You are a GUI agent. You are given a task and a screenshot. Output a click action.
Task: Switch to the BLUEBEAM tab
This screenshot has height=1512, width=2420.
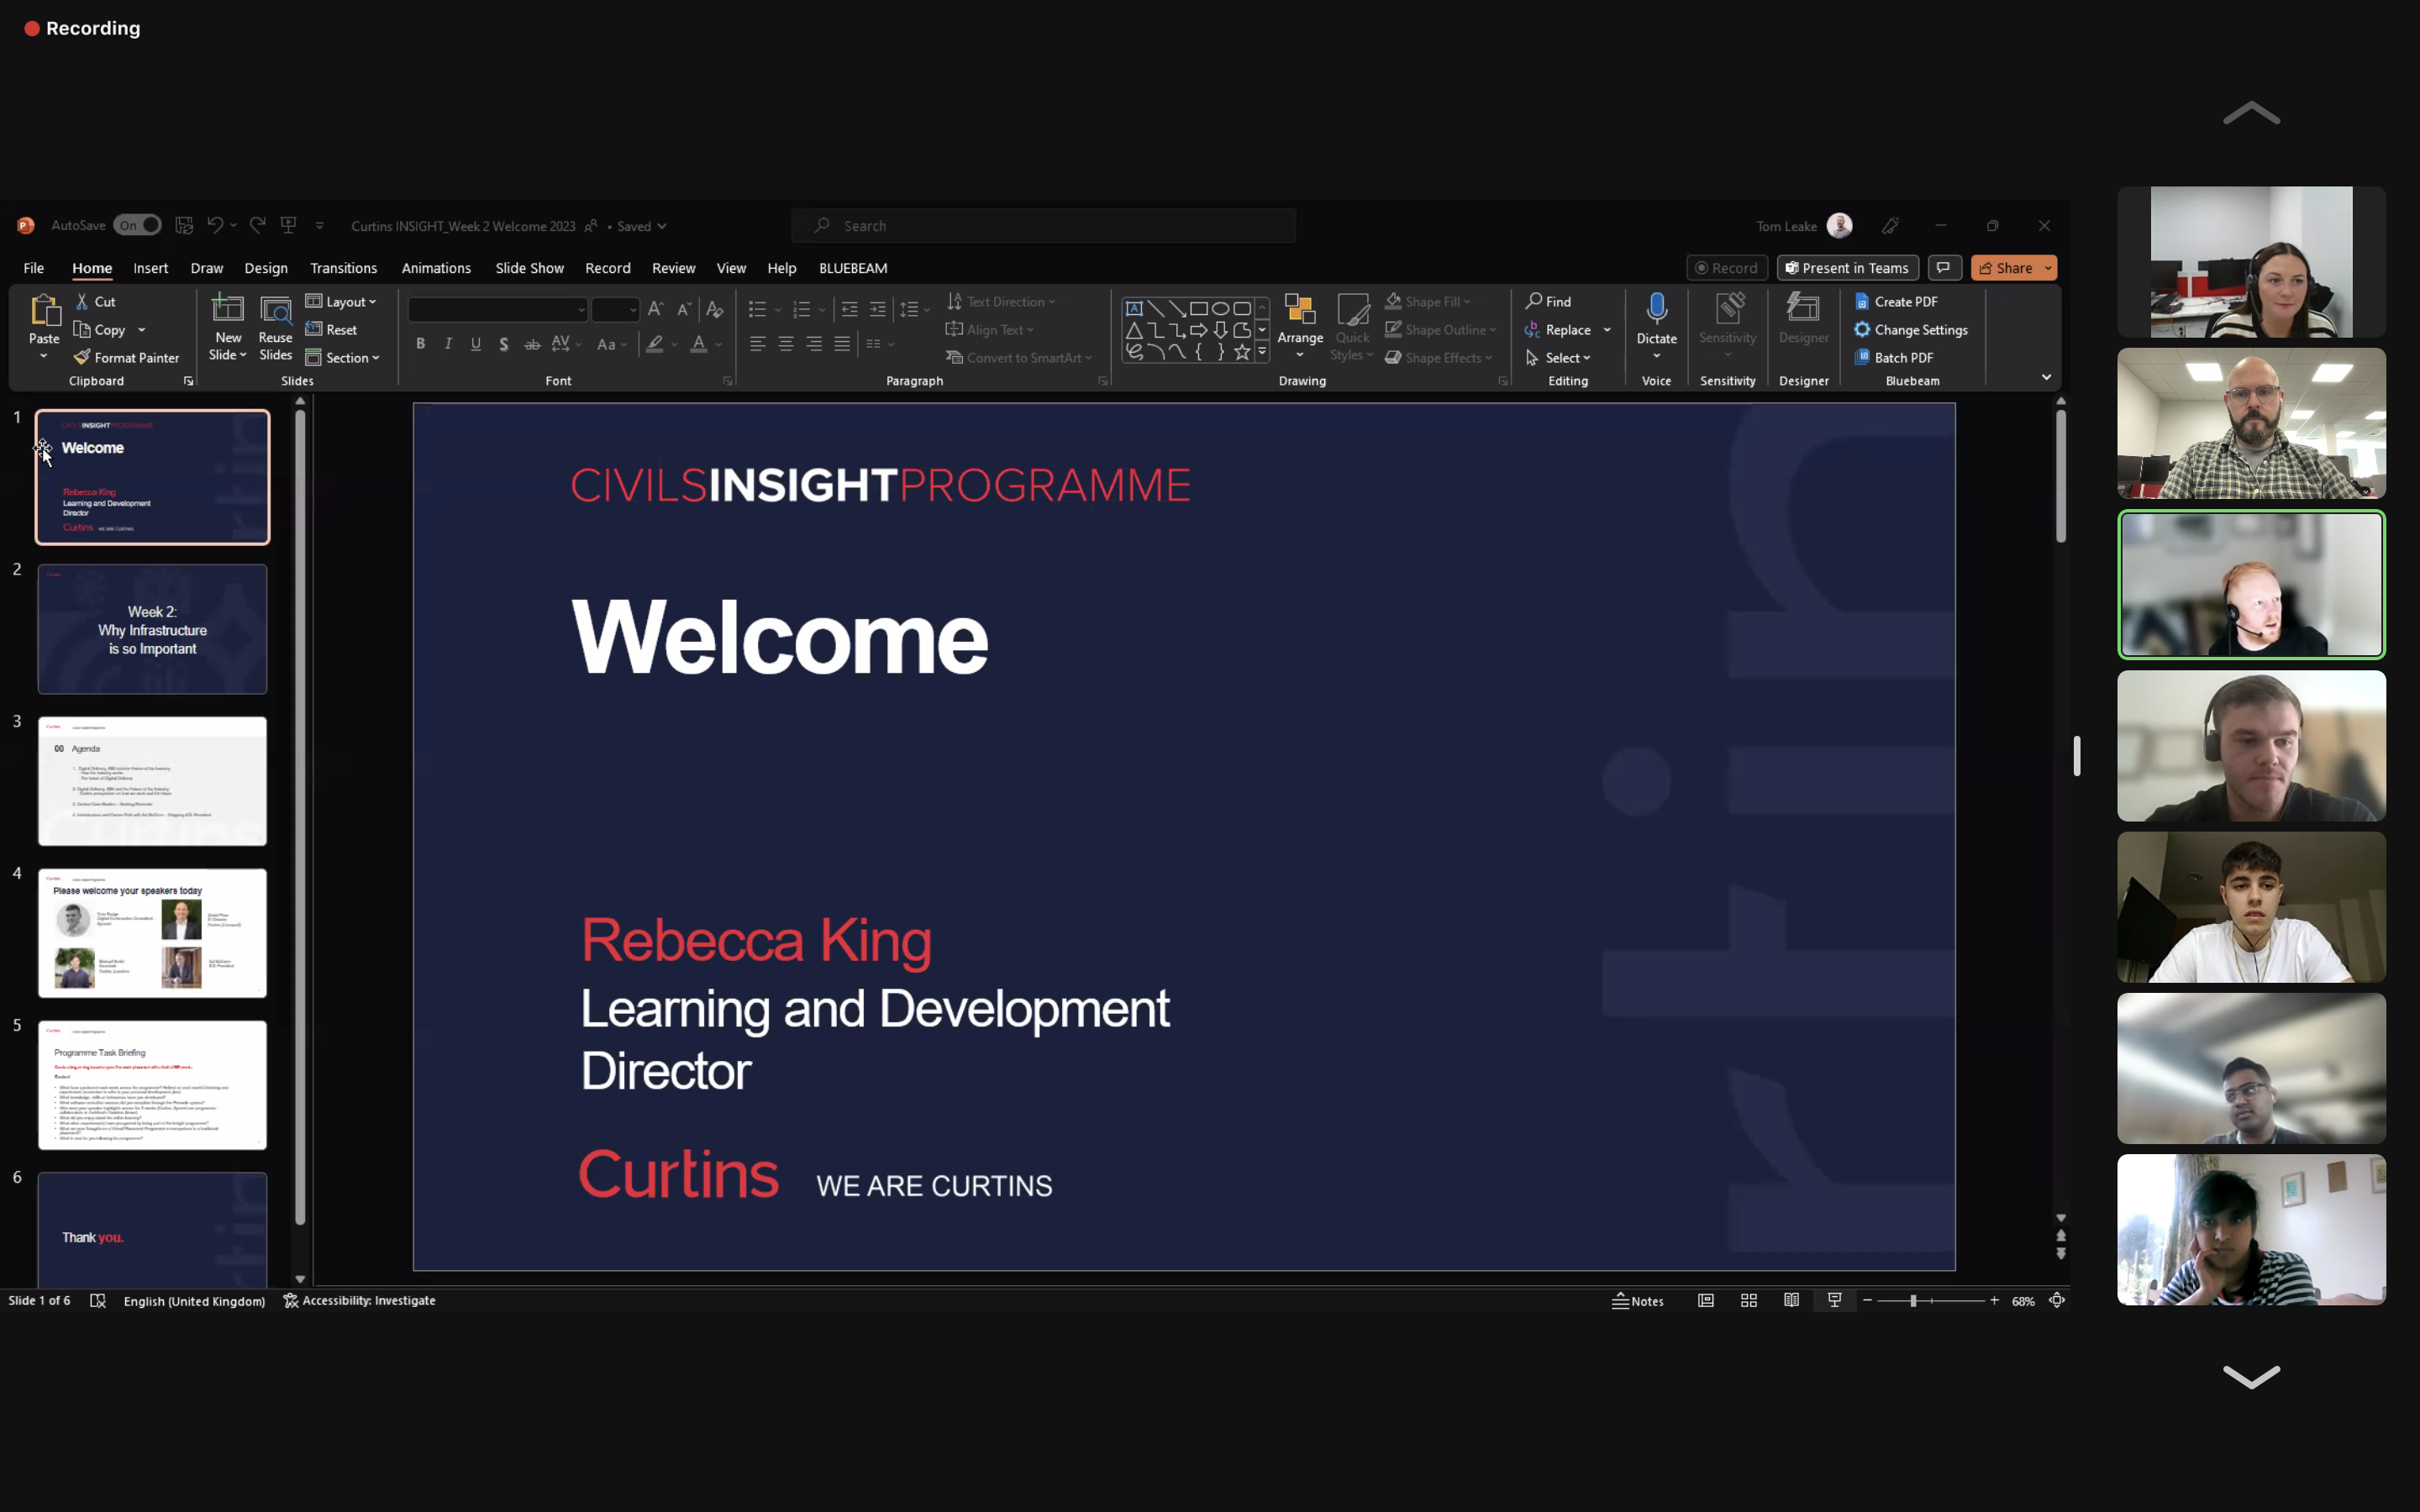(852, 268)
